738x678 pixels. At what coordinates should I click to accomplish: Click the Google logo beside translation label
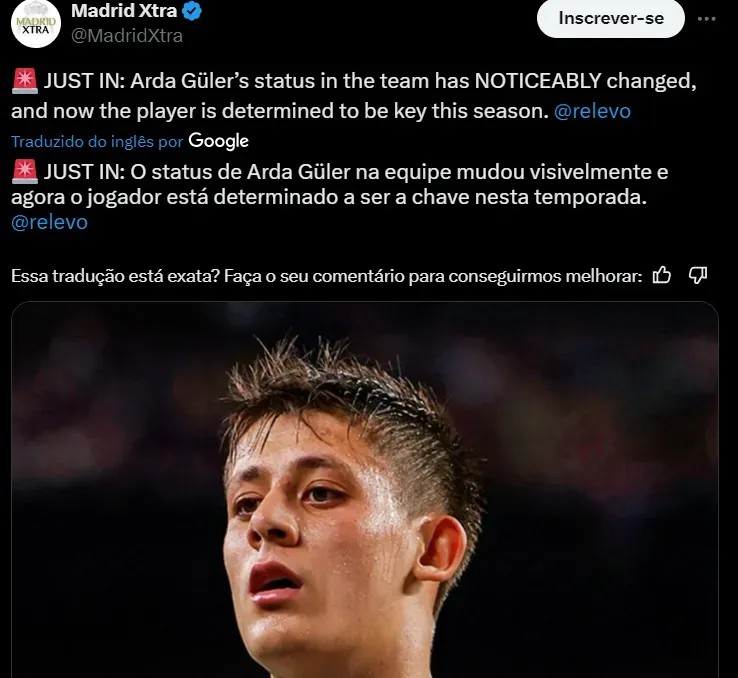coord(218,141)
